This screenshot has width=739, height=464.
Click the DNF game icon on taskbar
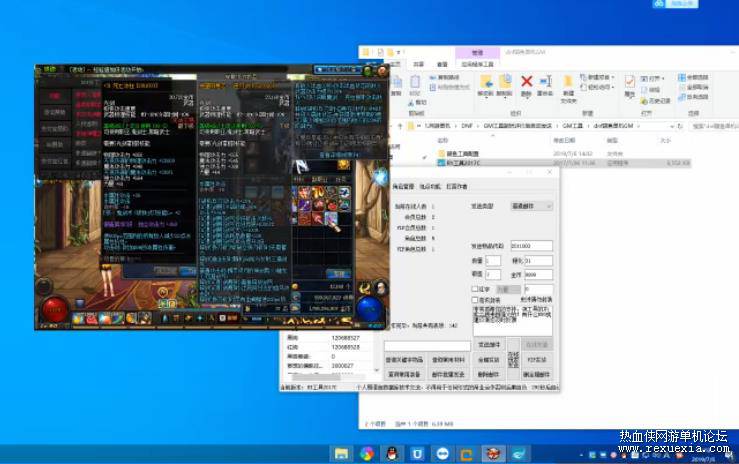click(x=493, y=454)
